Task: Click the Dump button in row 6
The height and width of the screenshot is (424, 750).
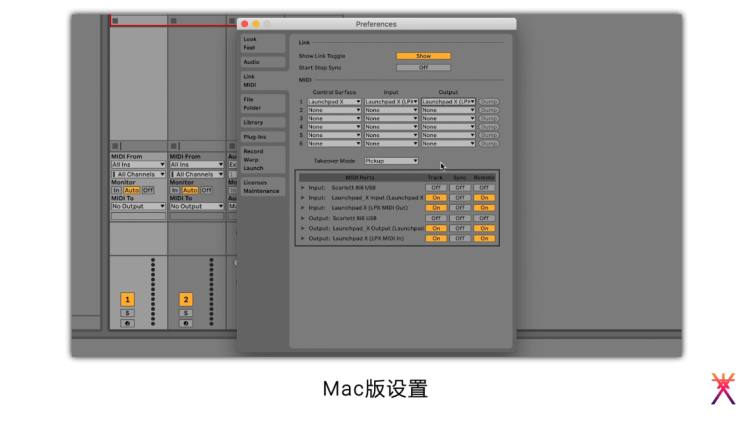Action: tap(489, 144)
